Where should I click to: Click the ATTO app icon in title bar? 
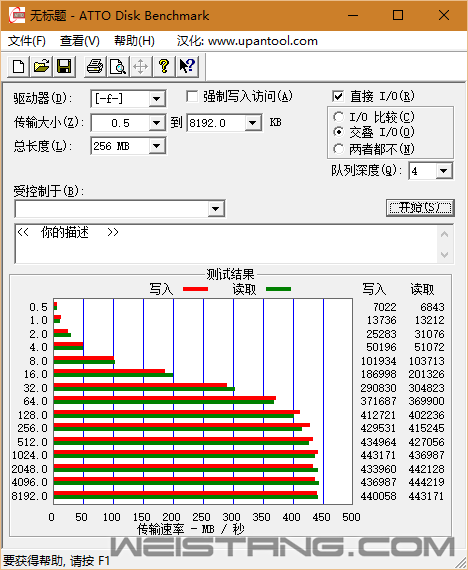[x=17, y=15]
